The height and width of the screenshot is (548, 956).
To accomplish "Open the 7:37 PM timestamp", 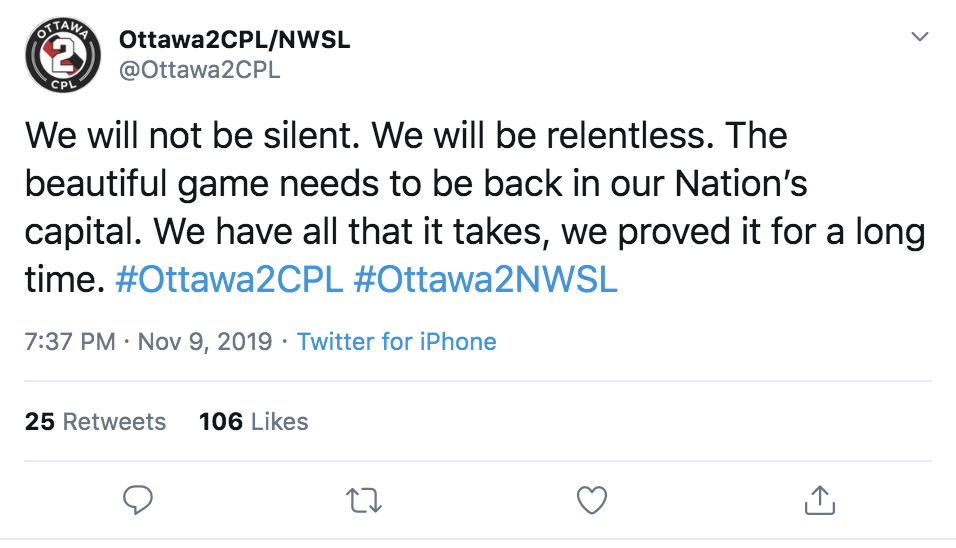I will (70, 341).
